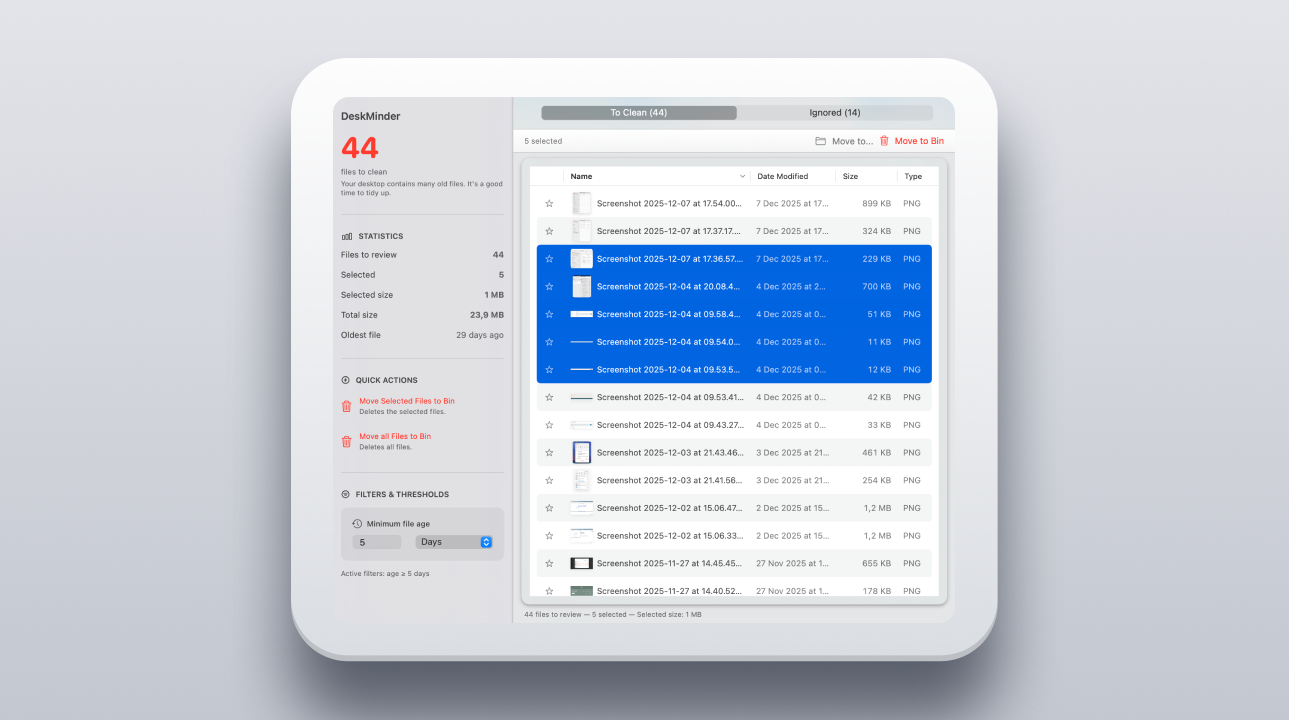Click the clock icon beside Minimum file age
Viewport: 1289px width, 720px height.
(357, 523)
